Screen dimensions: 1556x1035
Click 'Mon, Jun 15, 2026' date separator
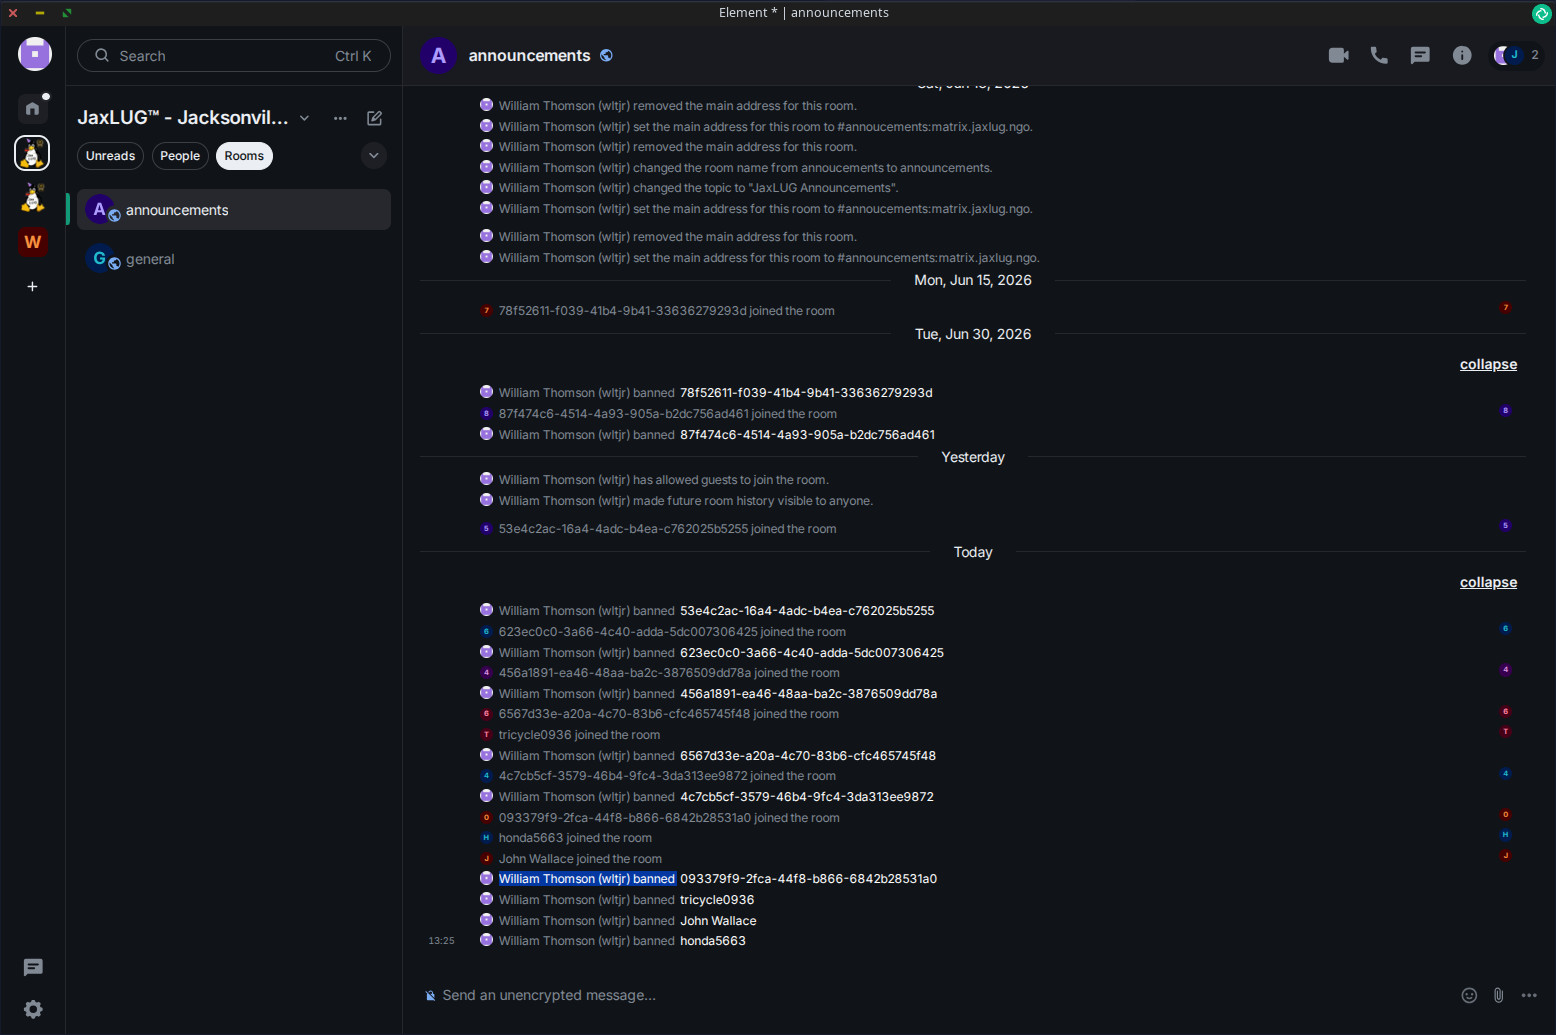coord(973,280)
